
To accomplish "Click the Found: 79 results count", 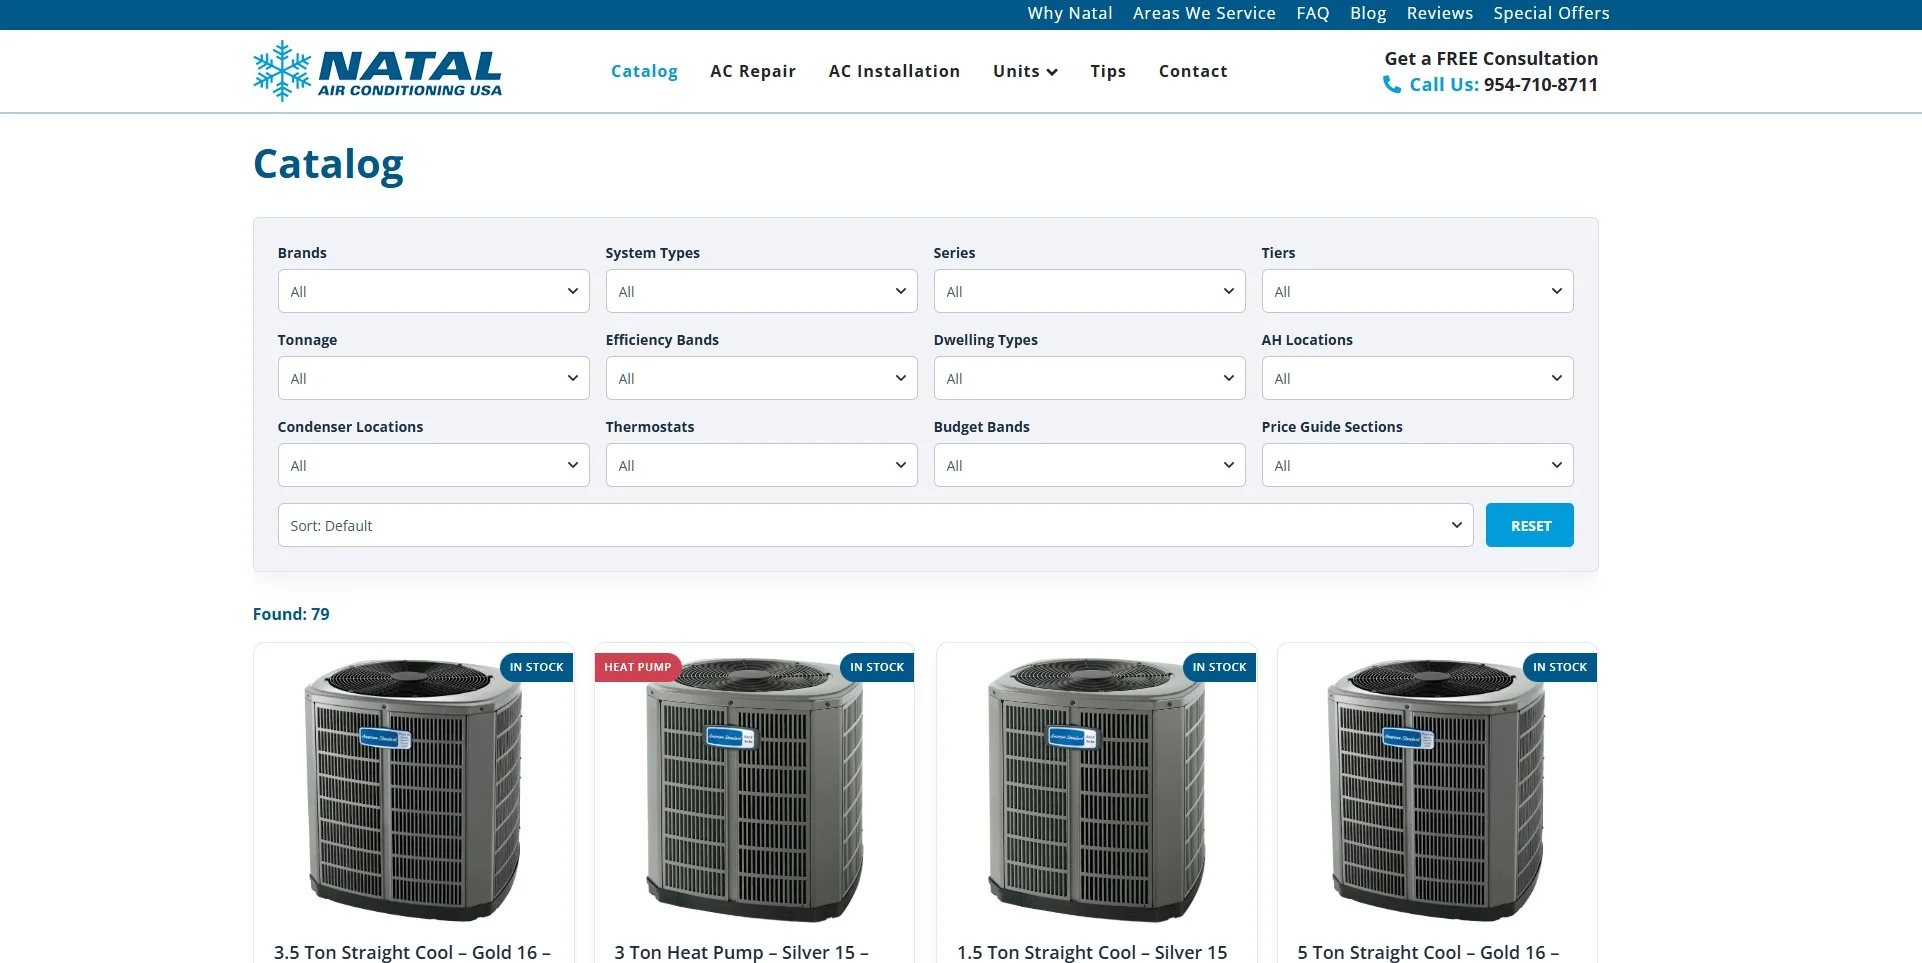I will 291,614.
